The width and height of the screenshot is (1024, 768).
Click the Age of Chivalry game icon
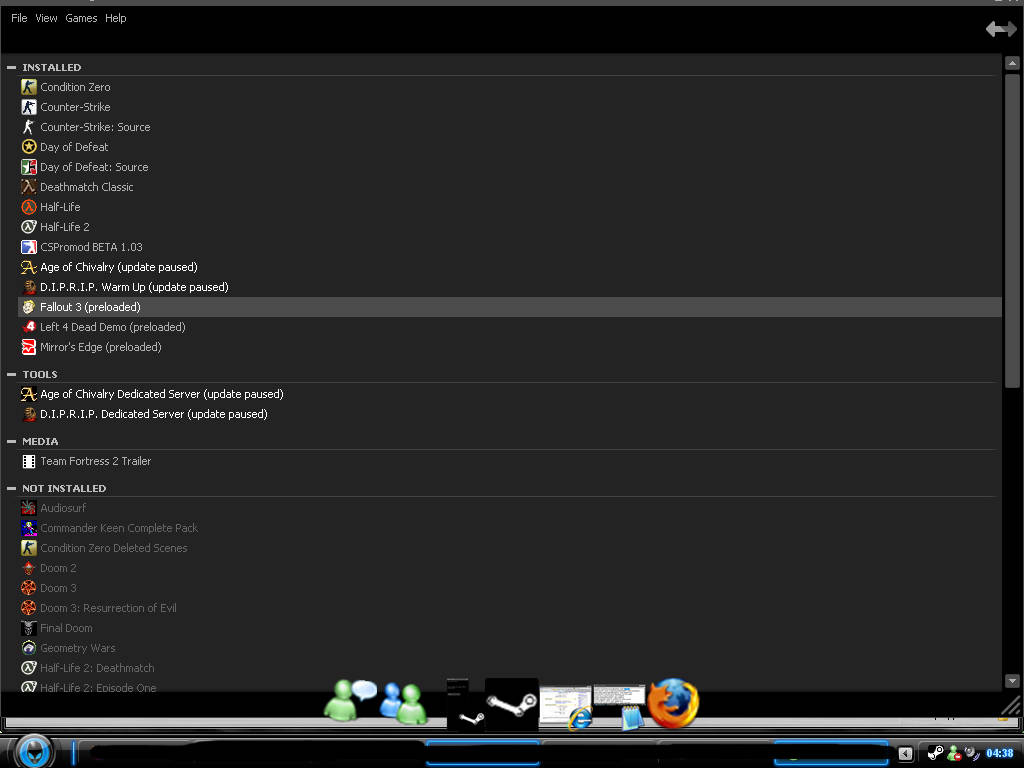[29, 267]
